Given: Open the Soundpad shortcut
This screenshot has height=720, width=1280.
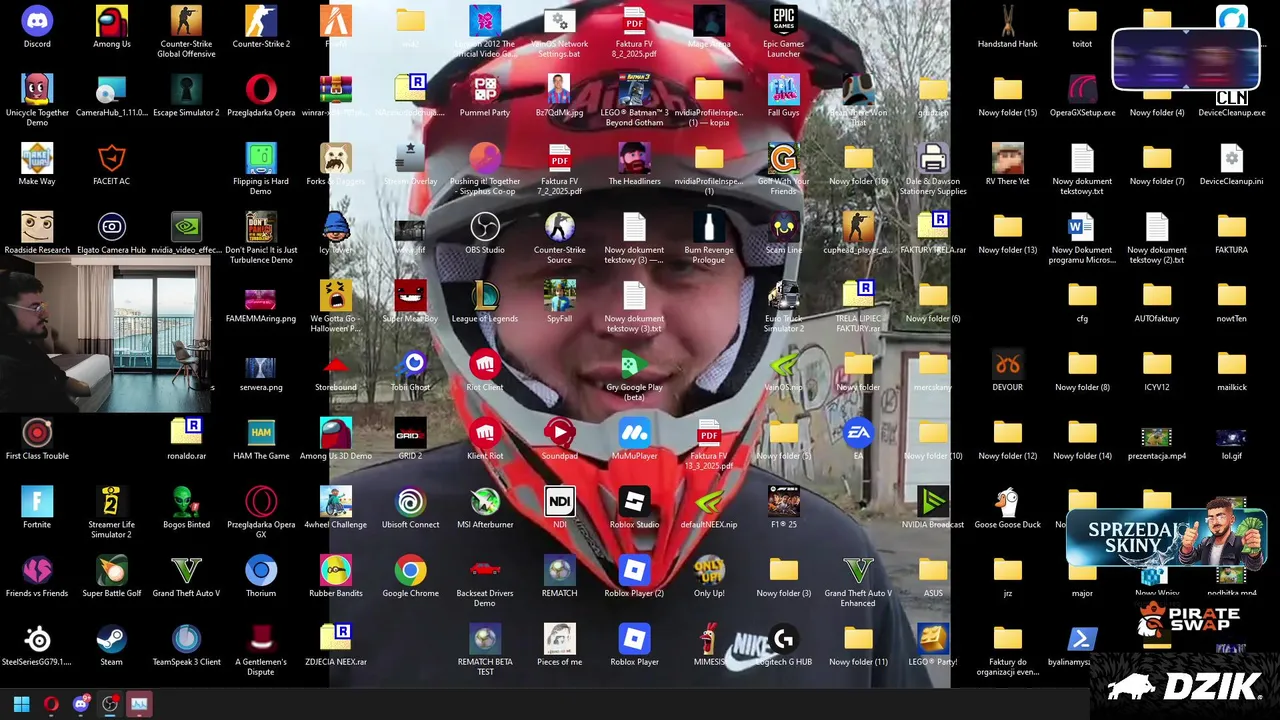Looking at the screenshot, I should coord(559,439).
